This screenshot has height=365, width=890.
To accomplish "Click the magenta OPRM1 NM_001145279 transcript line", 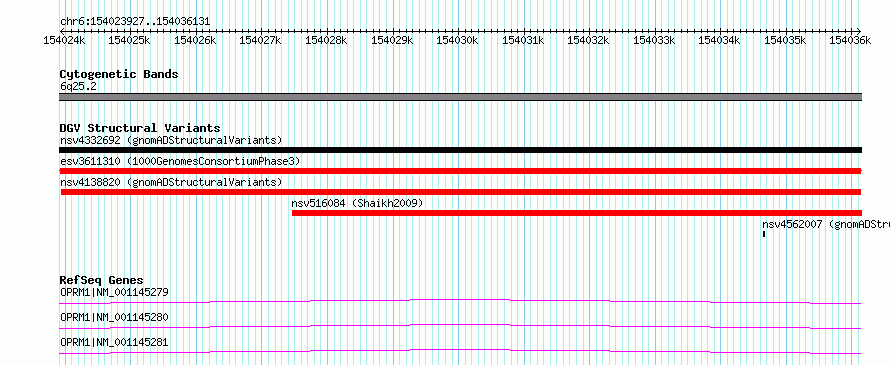I will [x=461, y=301].
